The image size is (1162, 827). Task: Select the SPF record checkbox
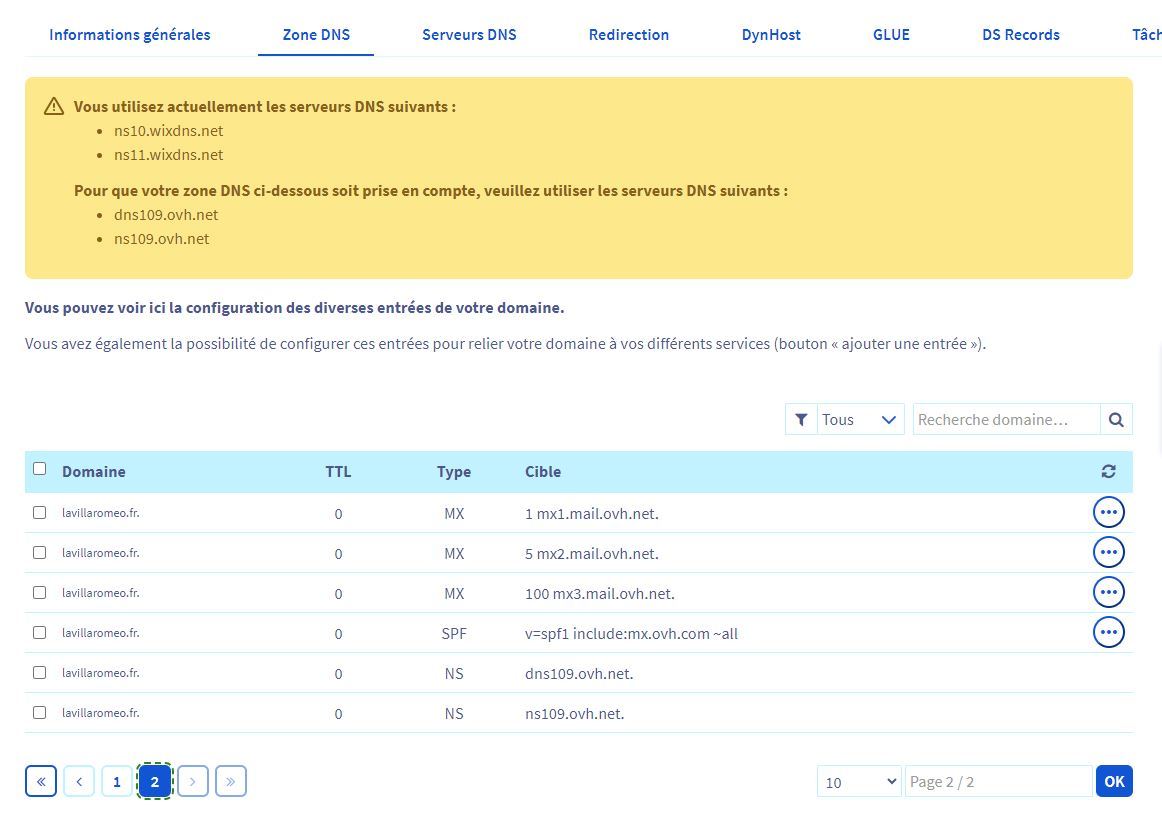(x=40, y=632)
